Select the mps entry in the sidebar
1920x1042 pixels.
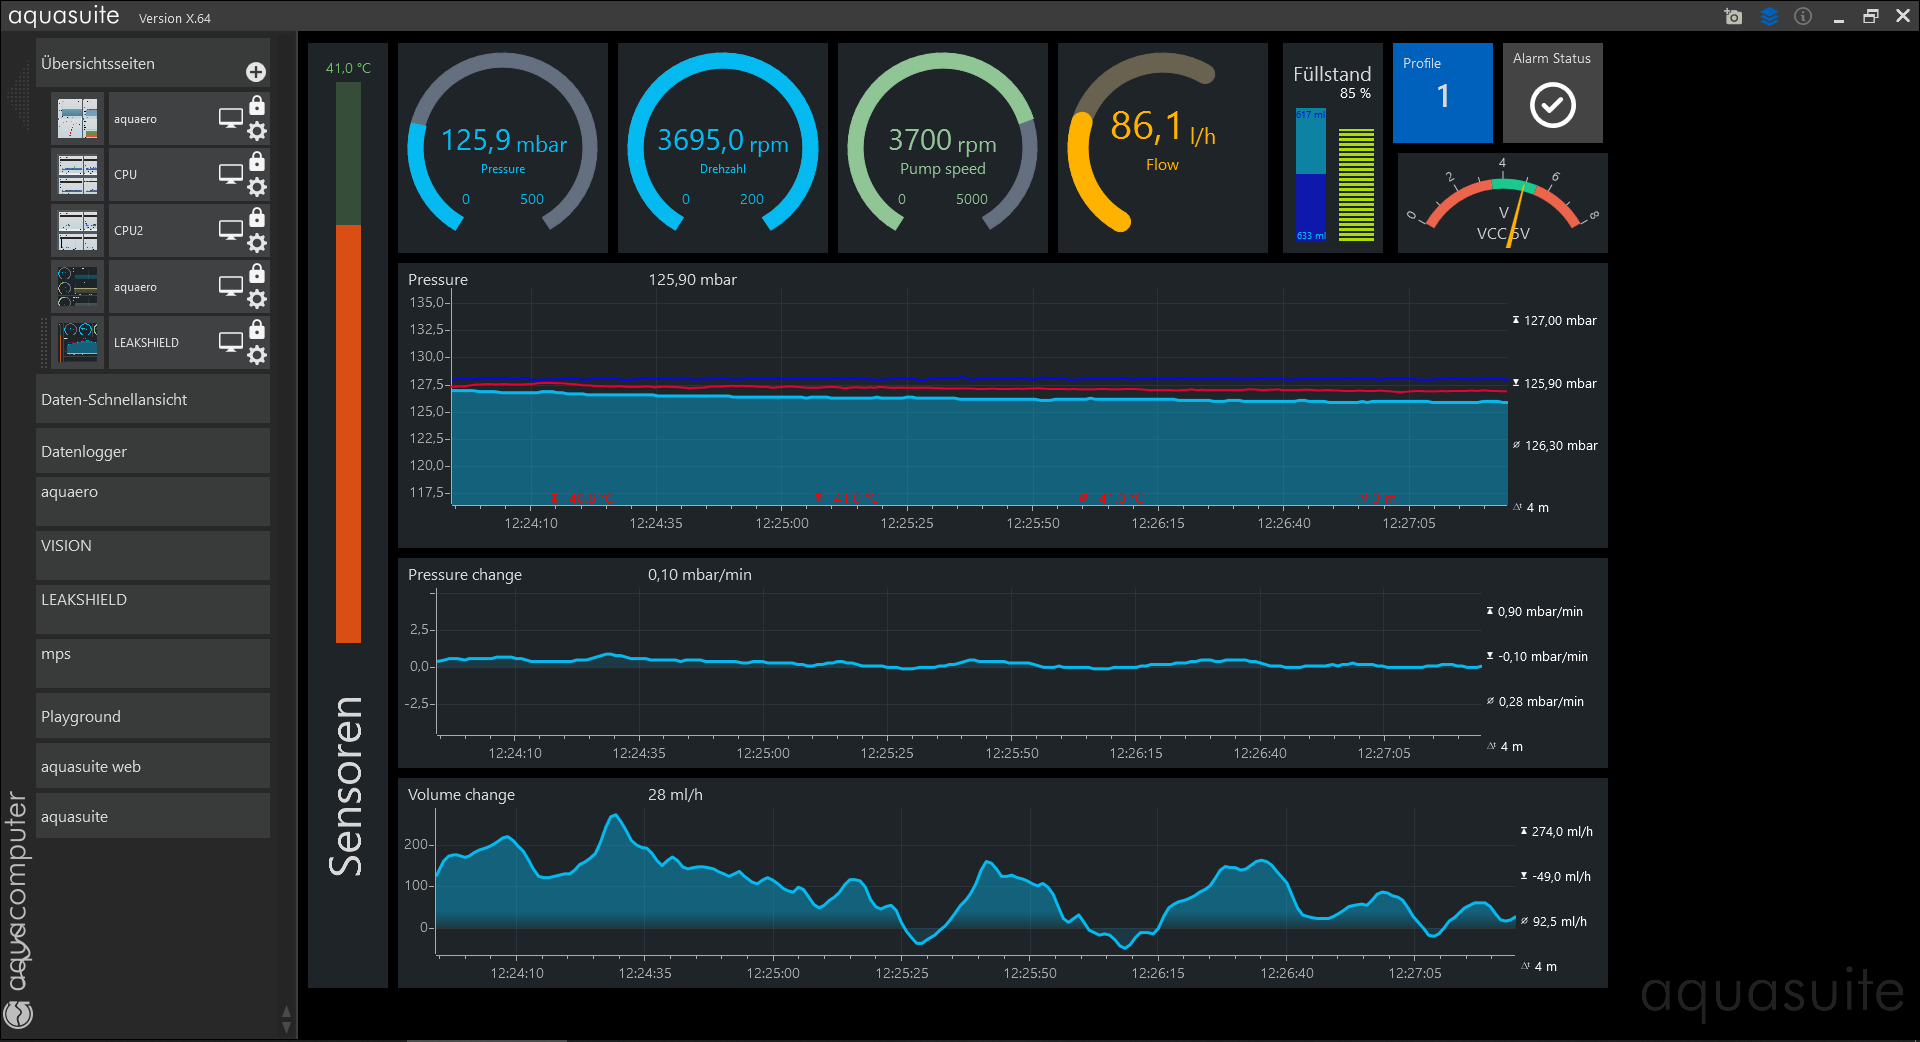[x=152, y=654]
